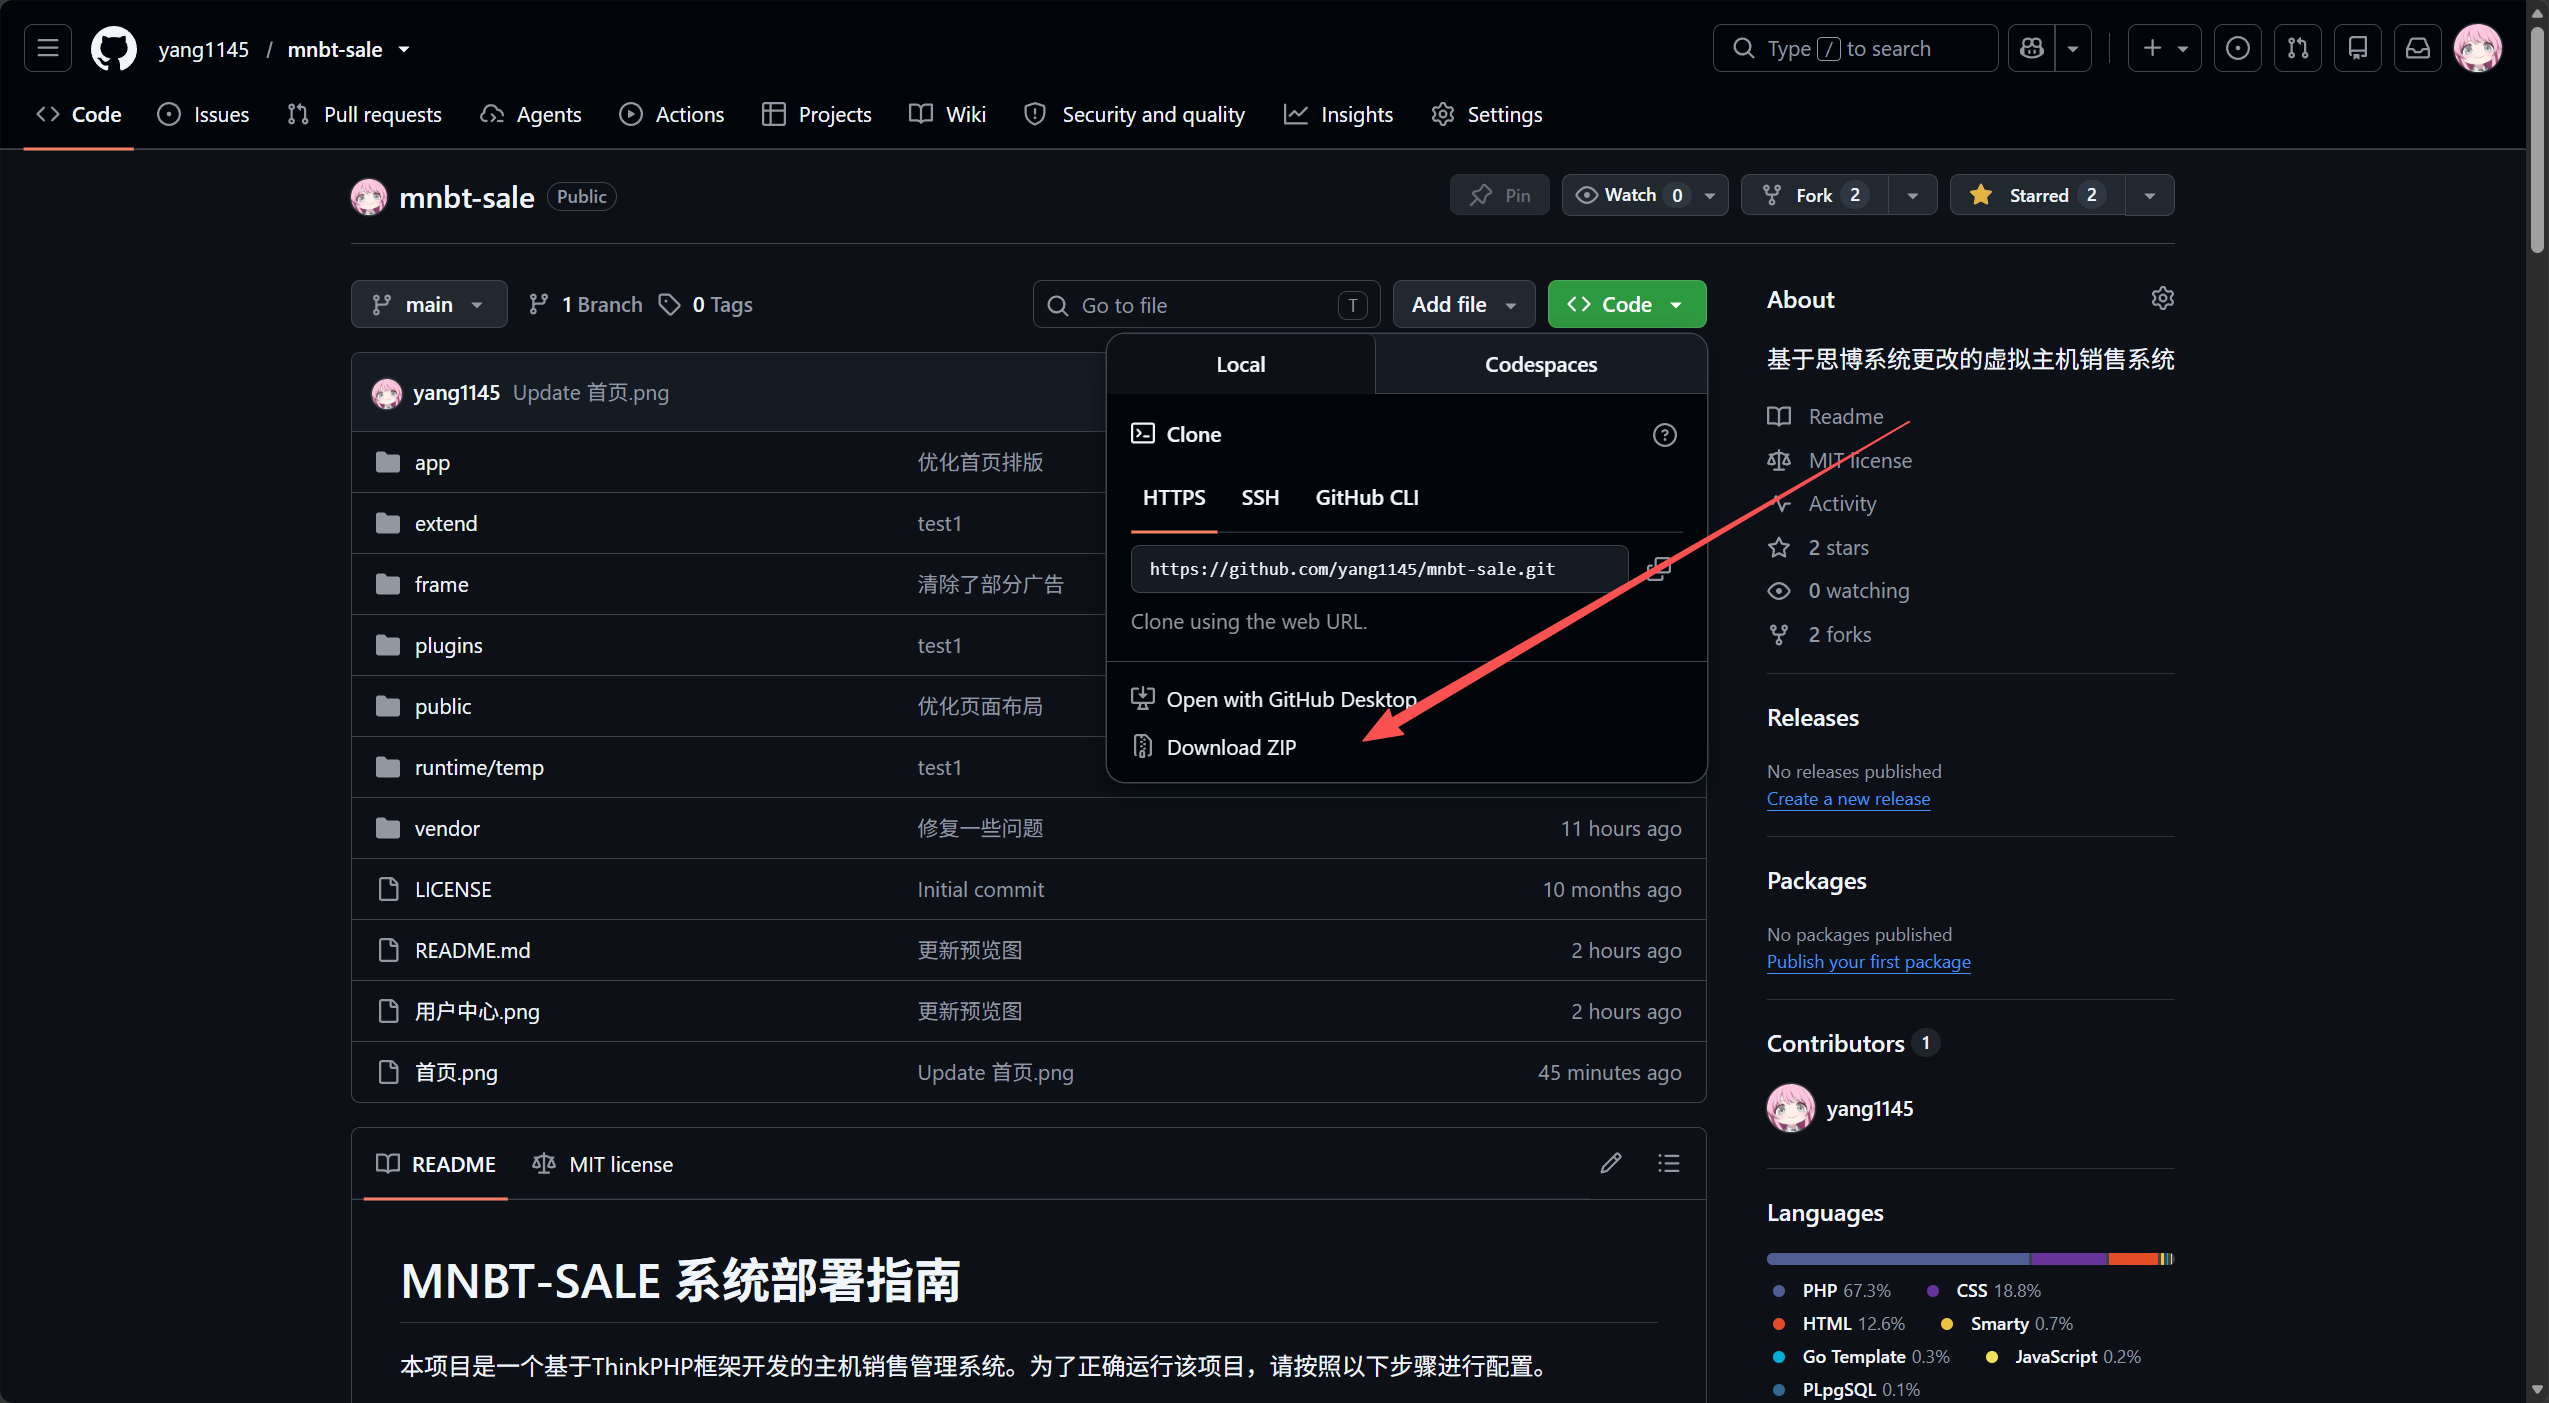
Task: Click Download ZIP
Action: tap(1232, 747)
